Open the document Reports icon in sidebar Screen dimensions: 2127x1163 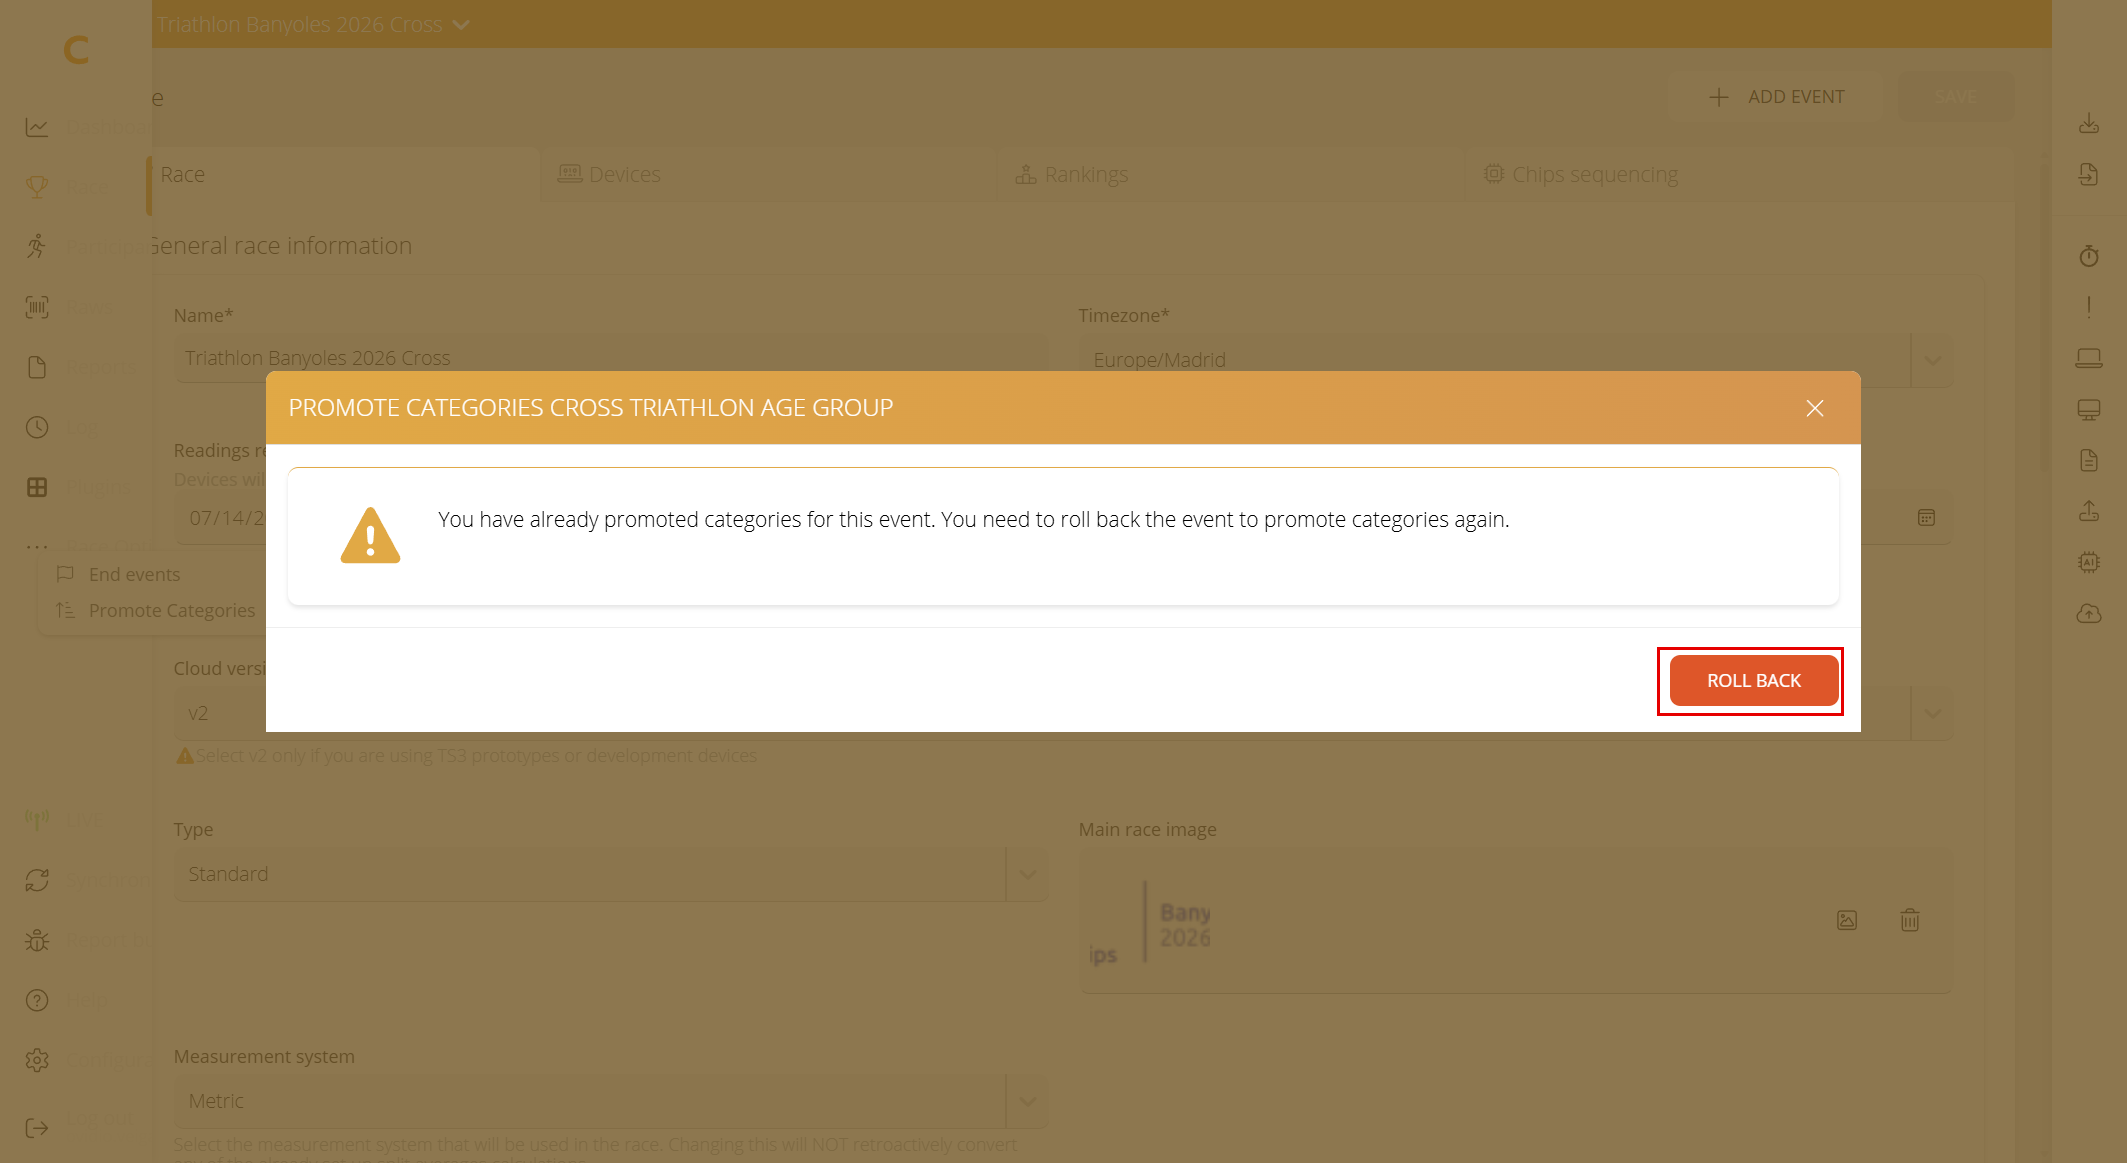point(37,367)
